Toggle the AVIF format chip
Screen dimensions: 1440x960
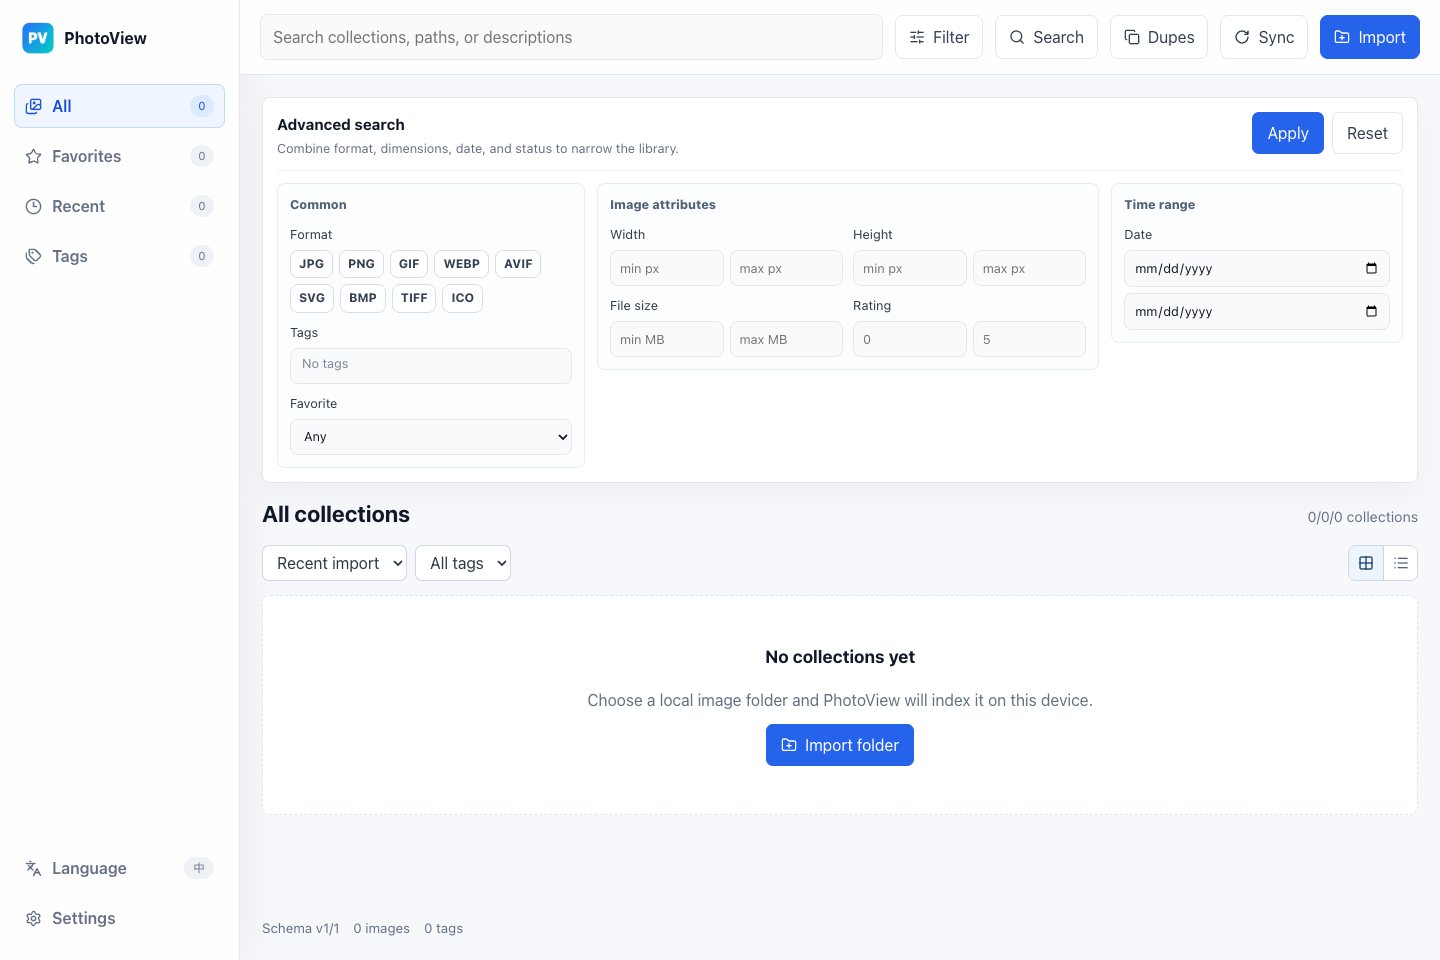point(518,264)
